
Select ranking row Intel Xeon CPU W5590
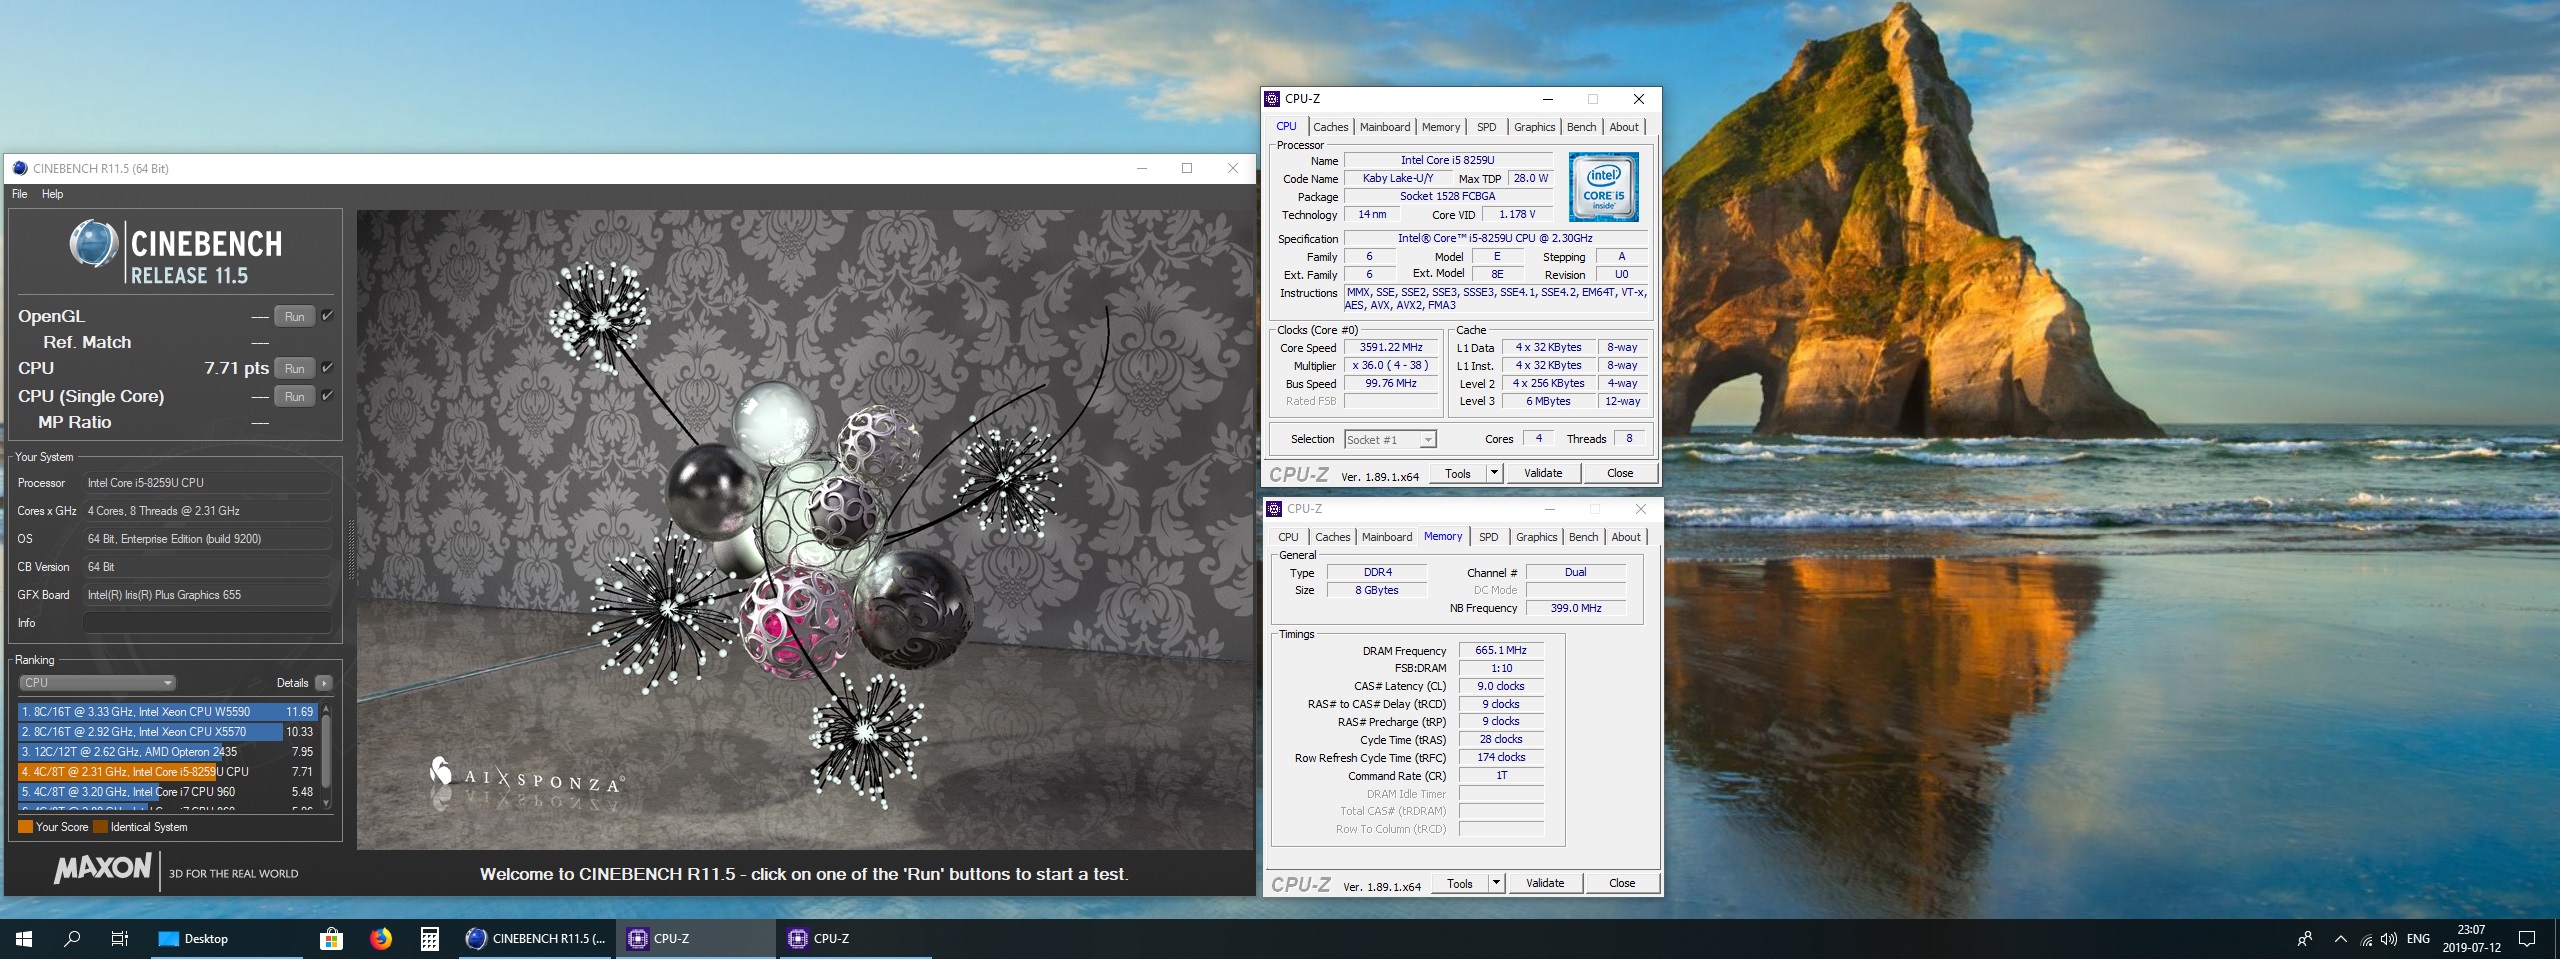(167, 712)
